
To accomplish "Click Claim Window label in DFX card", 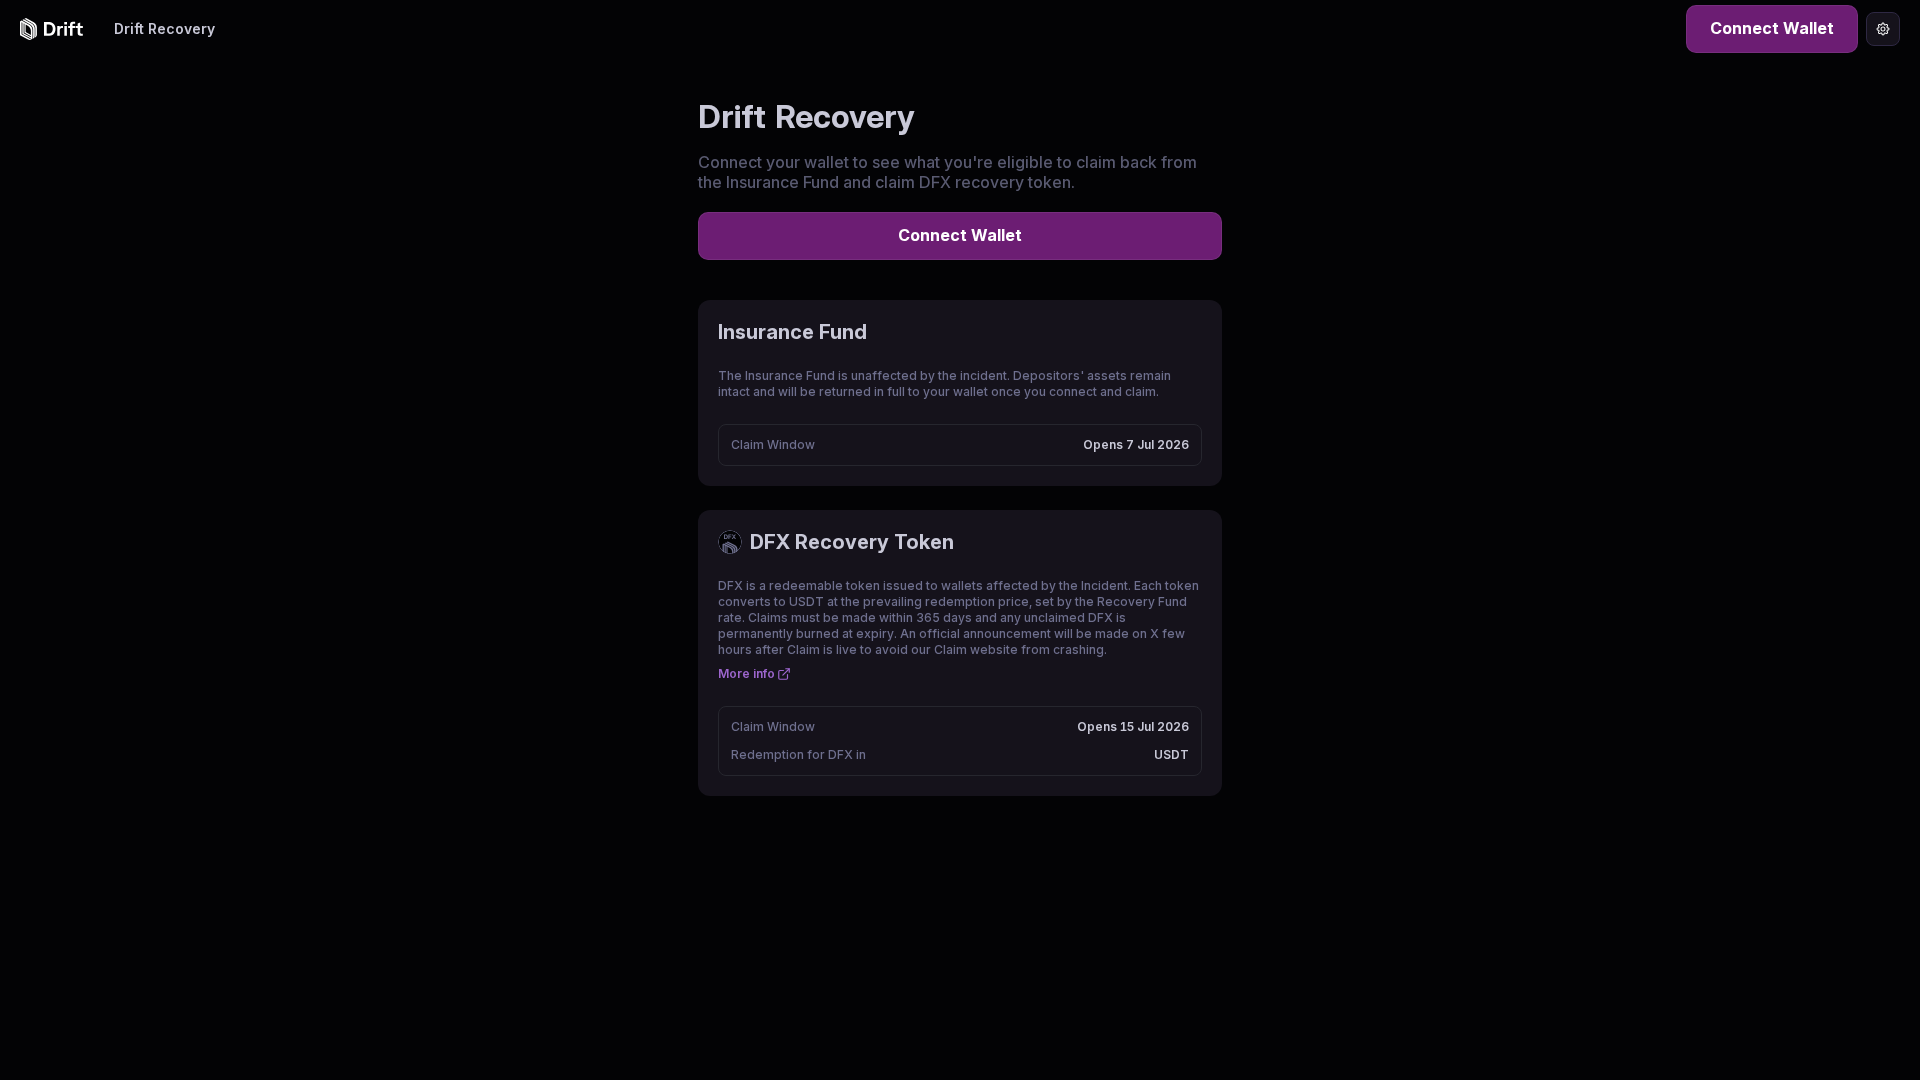I will point(772,727).
